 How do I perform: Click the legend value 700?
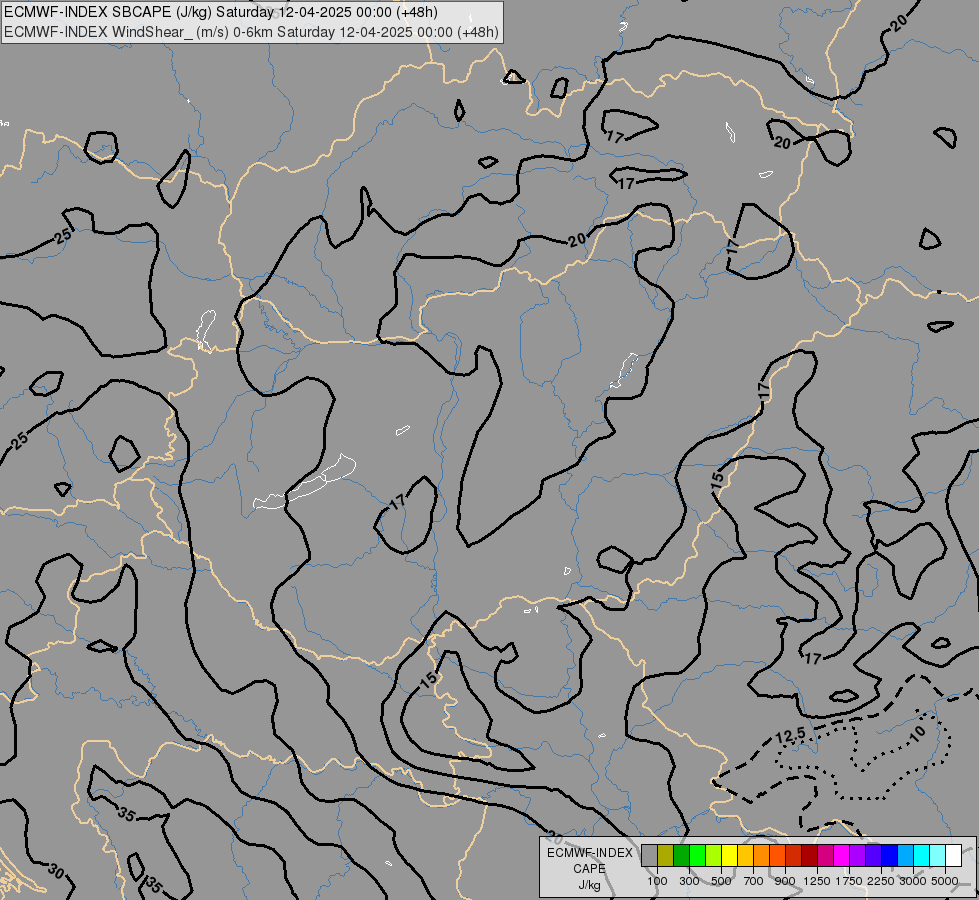pos(754,881)
